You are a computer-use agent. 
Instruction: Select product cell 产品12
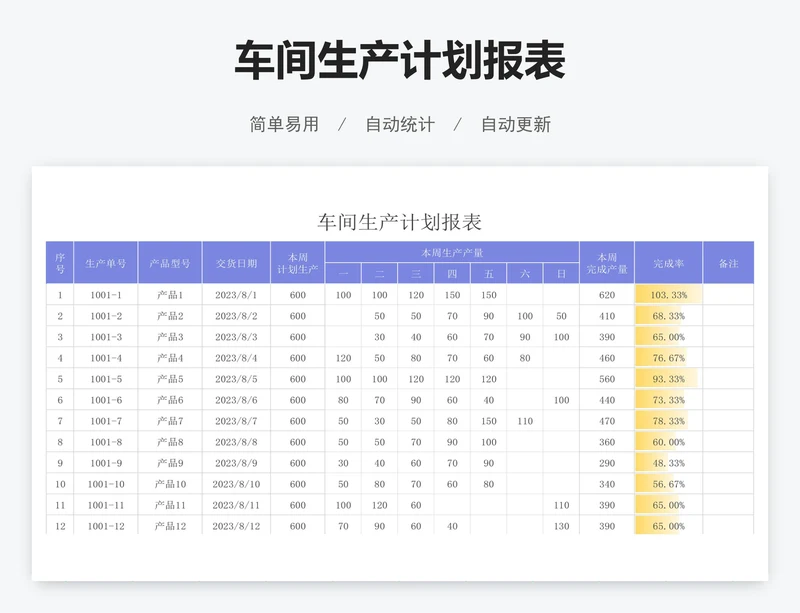pyautogui.click(x=170, y=526)
